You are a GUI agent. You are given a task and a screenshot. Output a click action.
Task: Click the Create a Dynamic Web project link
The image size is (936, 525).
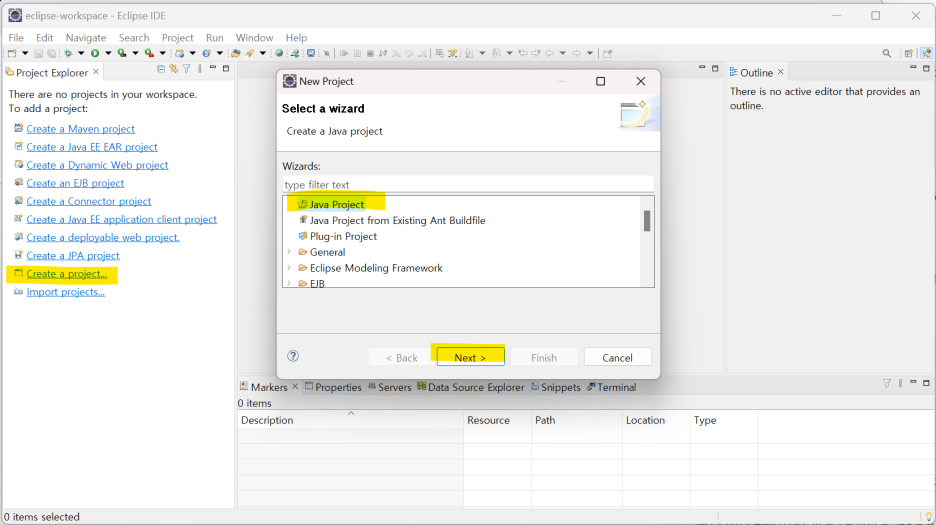[x=97, y=165]
